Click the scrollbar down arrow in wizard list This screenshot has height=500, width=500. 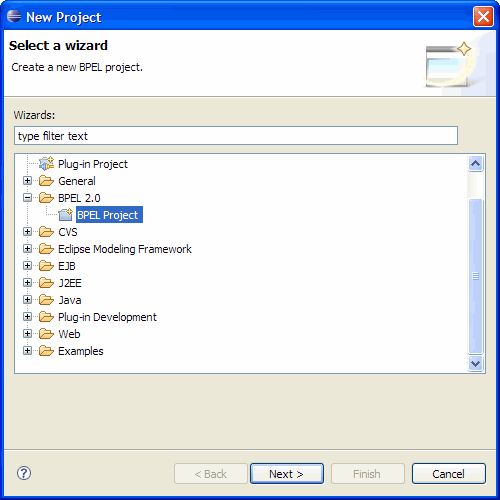tap(475, 363)
